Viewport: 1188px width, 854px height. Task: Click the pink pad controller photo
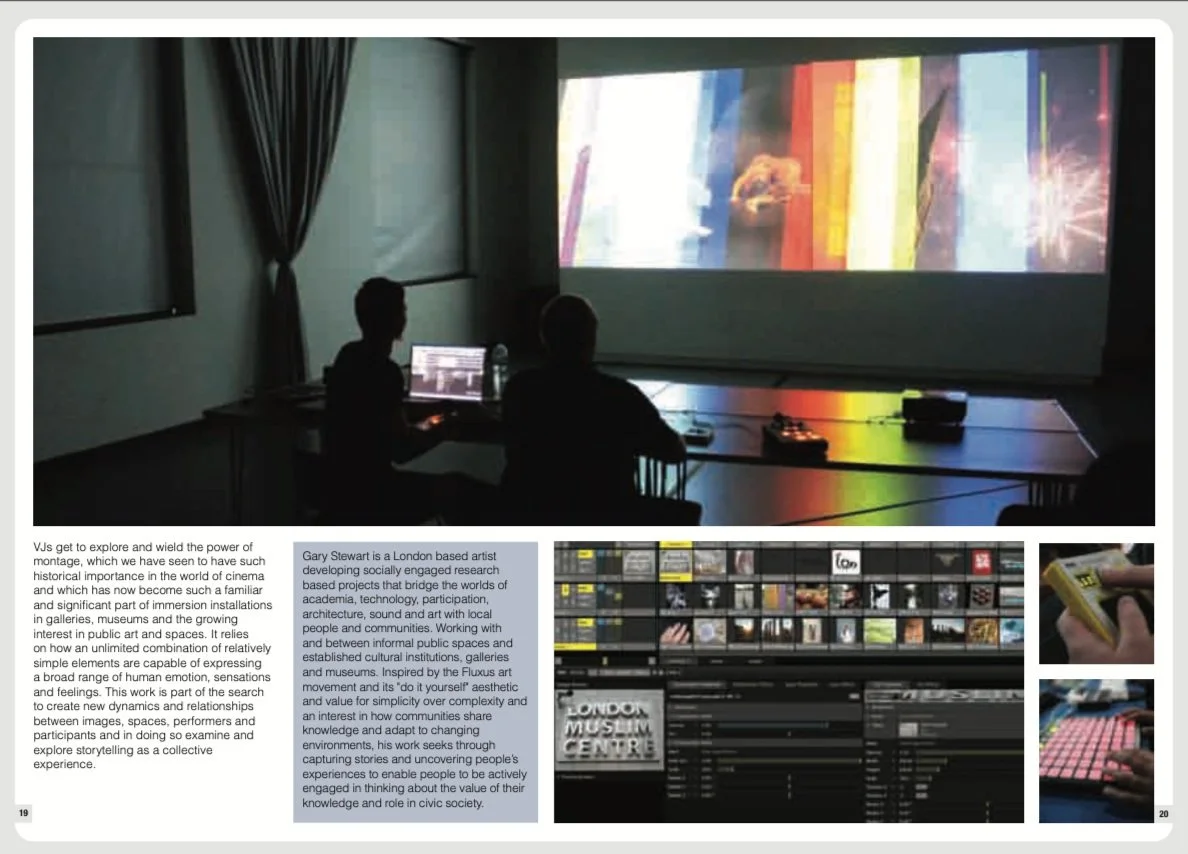[x=1096, y=751]
